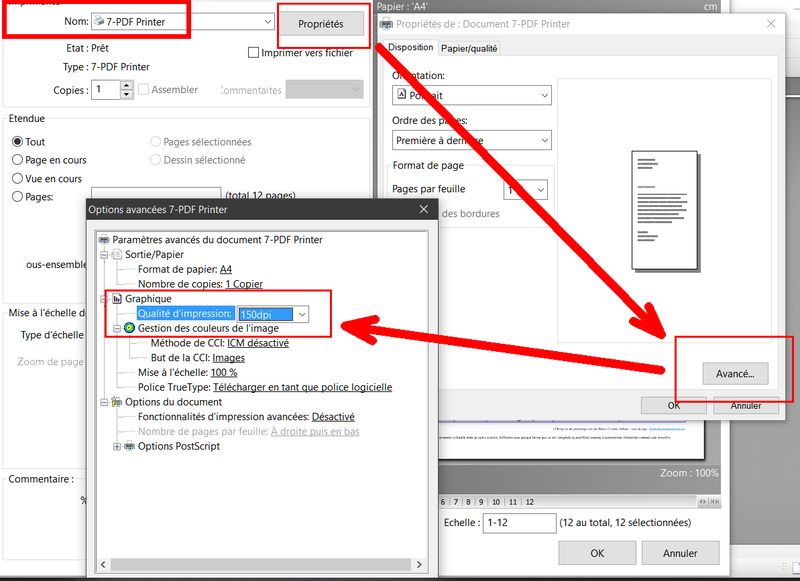The height and width of the screenshot is (581, 800).
Task: Click OK in the print dialog
Action: pos(597,553)
